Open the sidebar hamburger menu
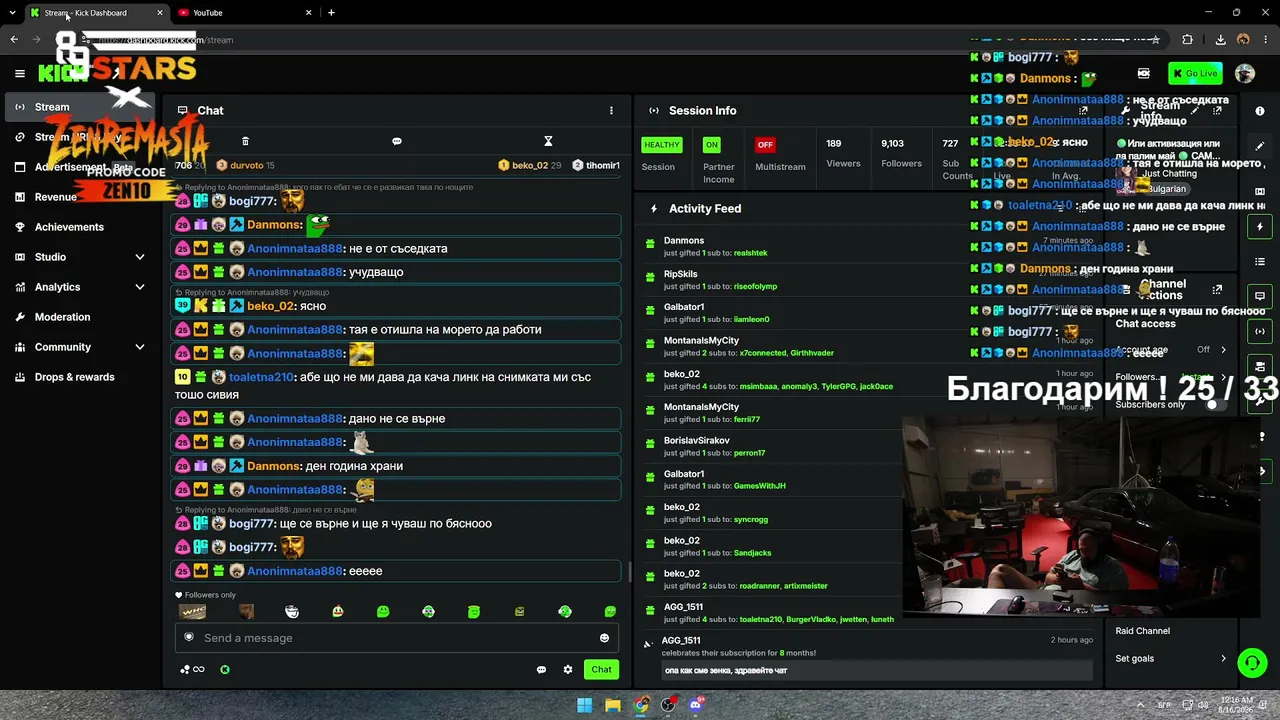 (20, 73)
